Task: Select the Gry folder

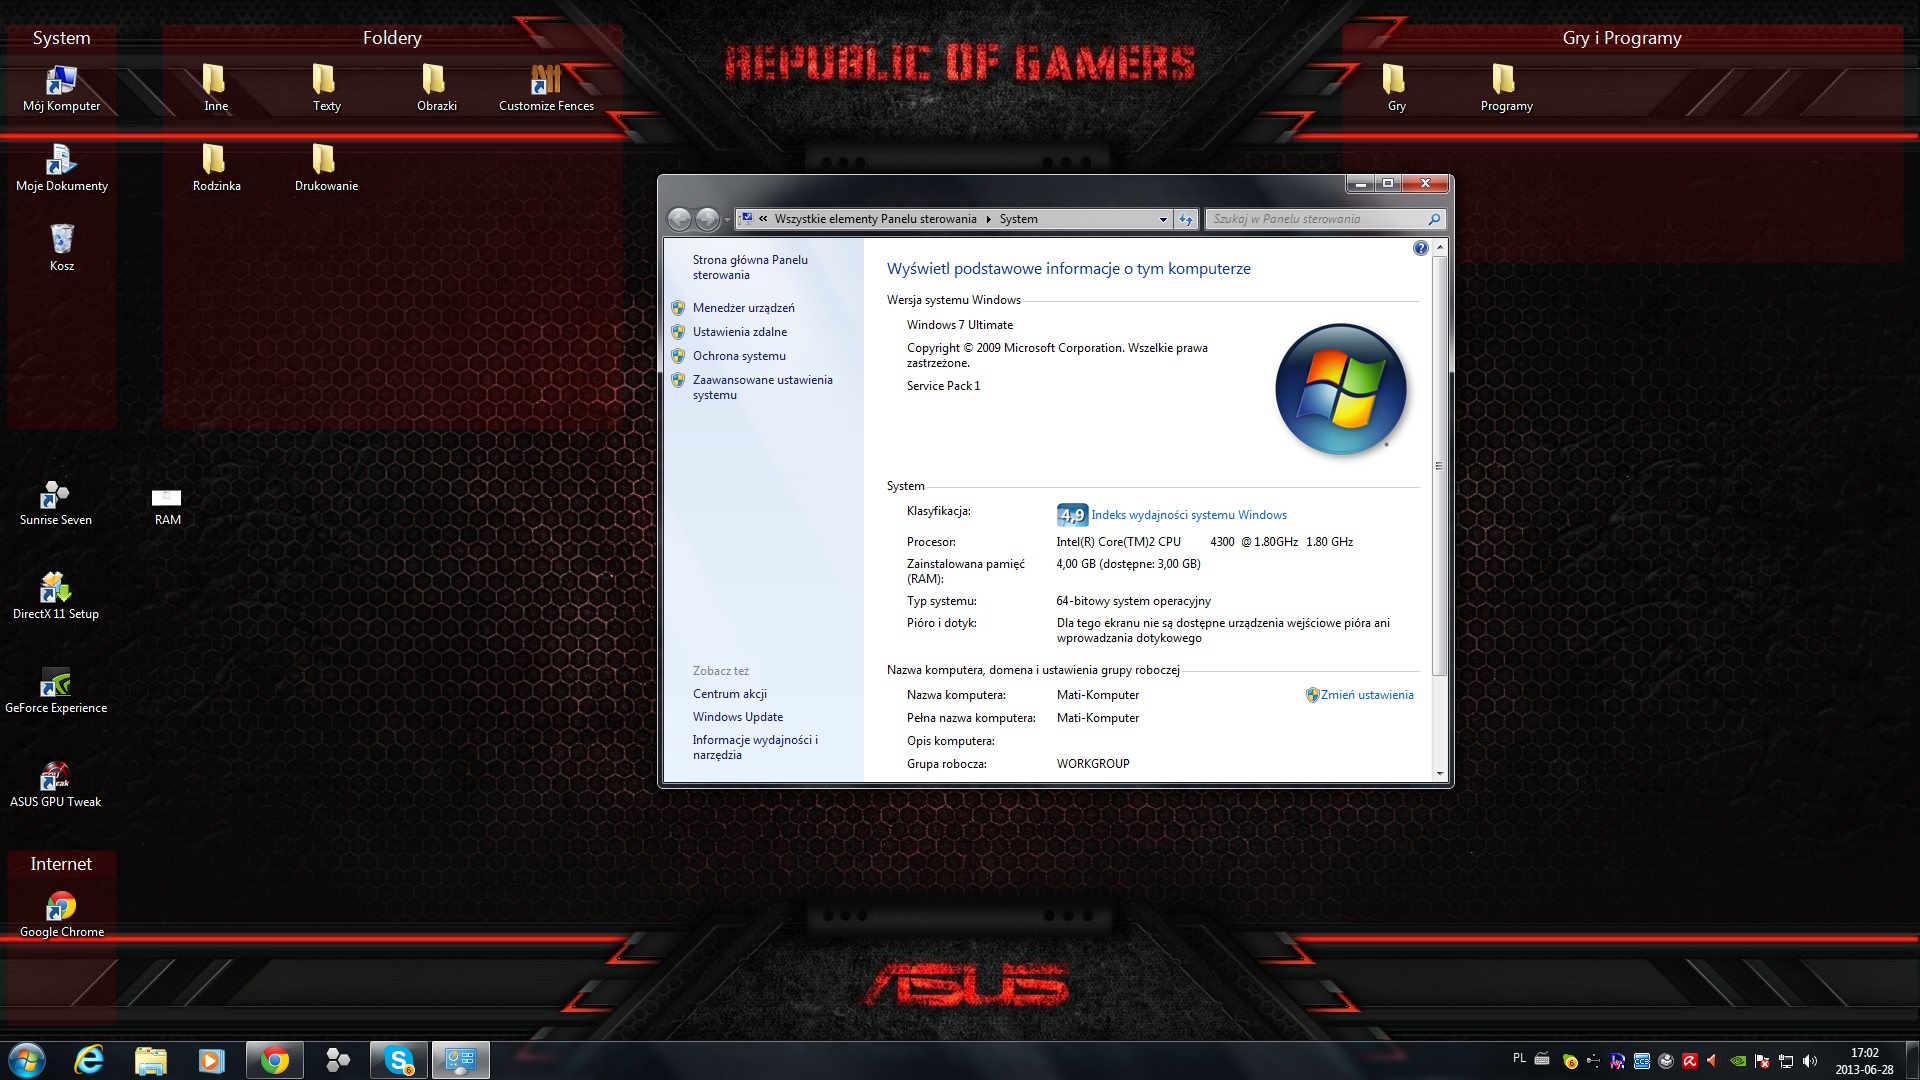Action: (x=1395, y=89)
